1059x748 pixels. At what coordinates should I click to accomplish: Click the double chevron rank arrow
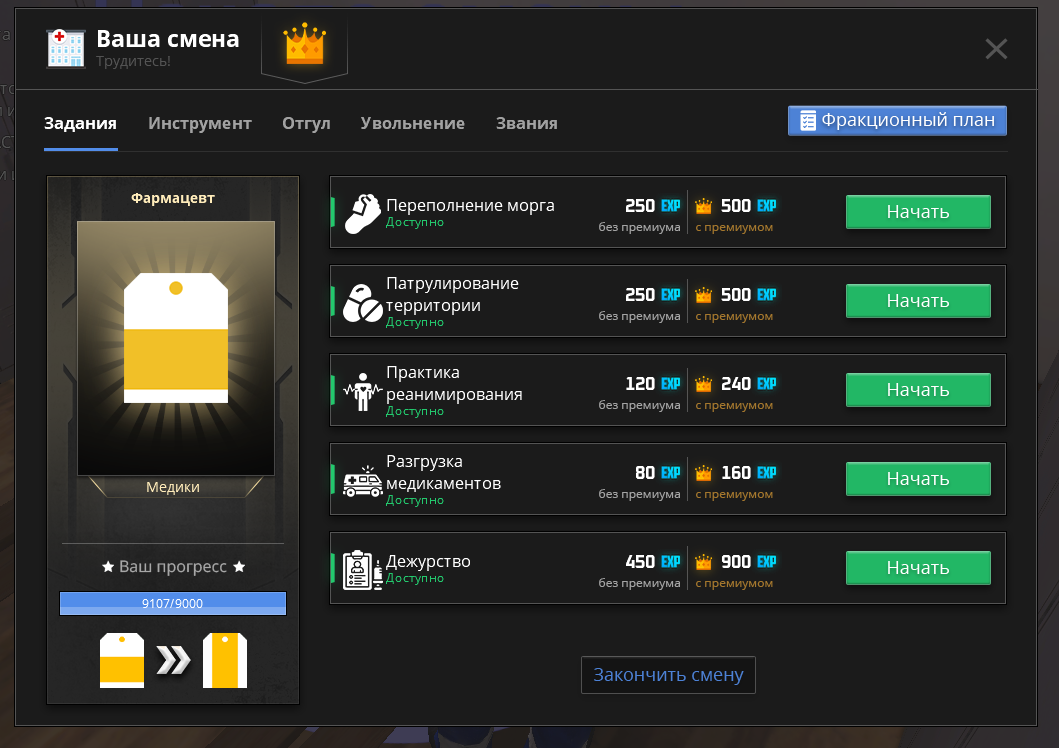(174, 660)
